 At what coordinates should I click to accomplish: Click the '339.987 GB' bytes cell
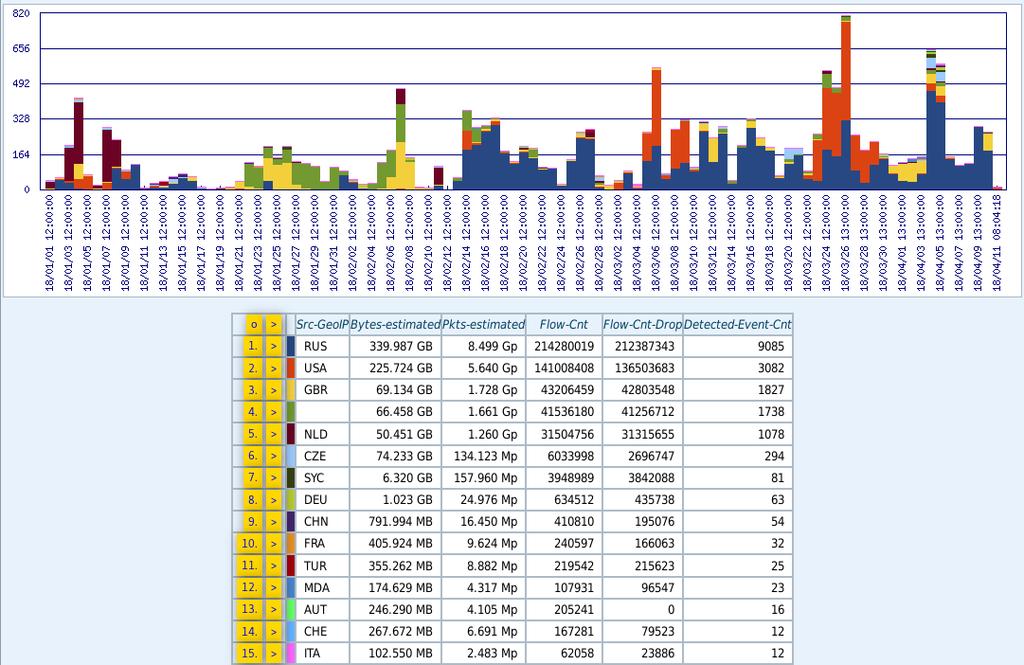point(396,346)
